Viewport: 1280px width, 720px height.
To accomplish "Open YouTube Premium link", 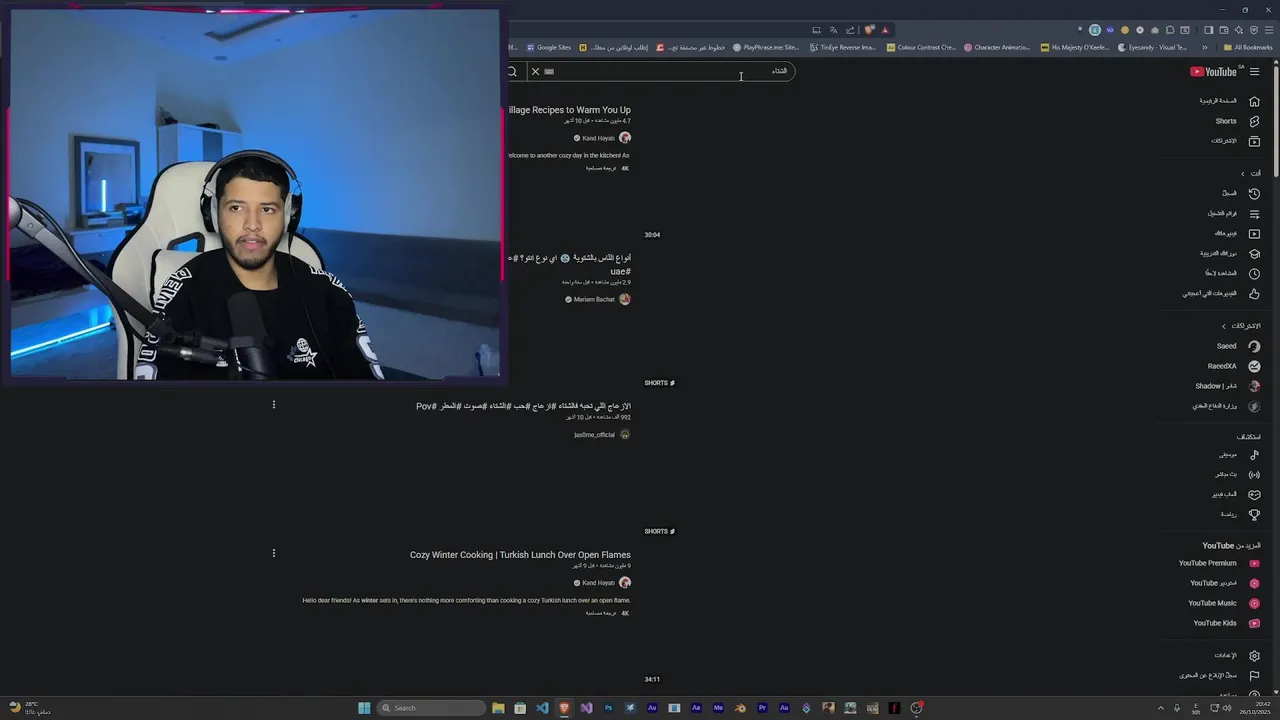I will click(x=1219, y=563).
